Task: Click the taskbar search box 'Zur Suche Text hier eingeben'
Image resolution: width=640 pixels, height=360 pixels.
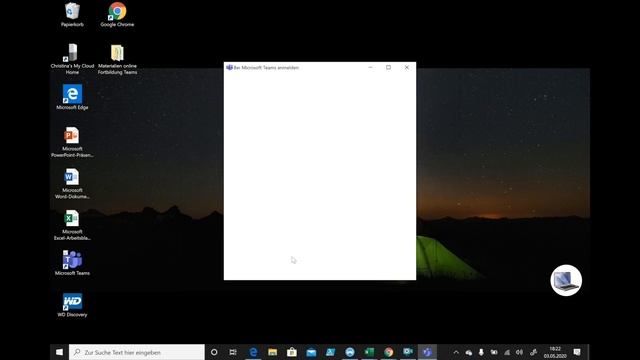Action: pyautogui.click(x=137, y=352)
